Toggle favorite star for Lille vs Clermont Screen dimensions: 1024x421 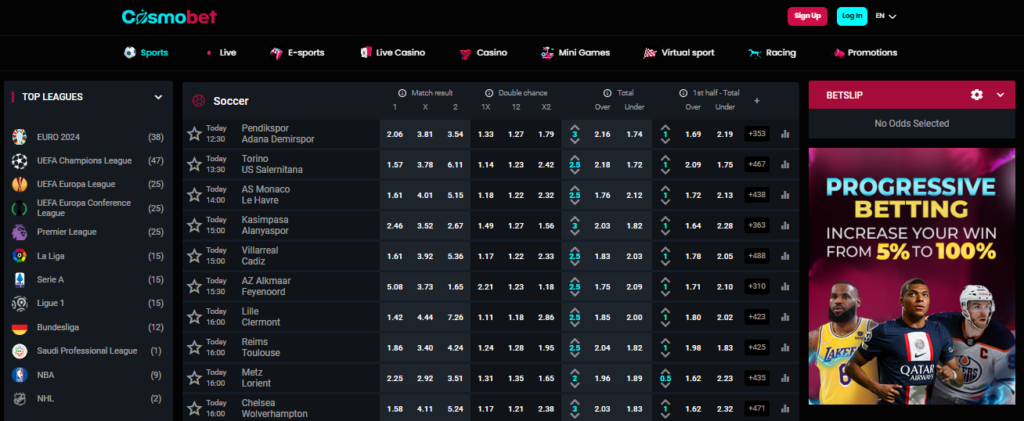[194, 317]
